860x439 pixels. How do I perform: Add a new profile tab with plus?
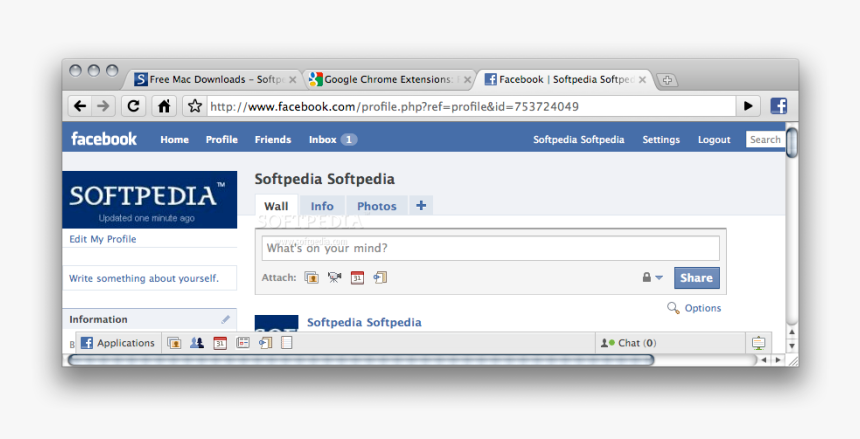coord(421,206)
